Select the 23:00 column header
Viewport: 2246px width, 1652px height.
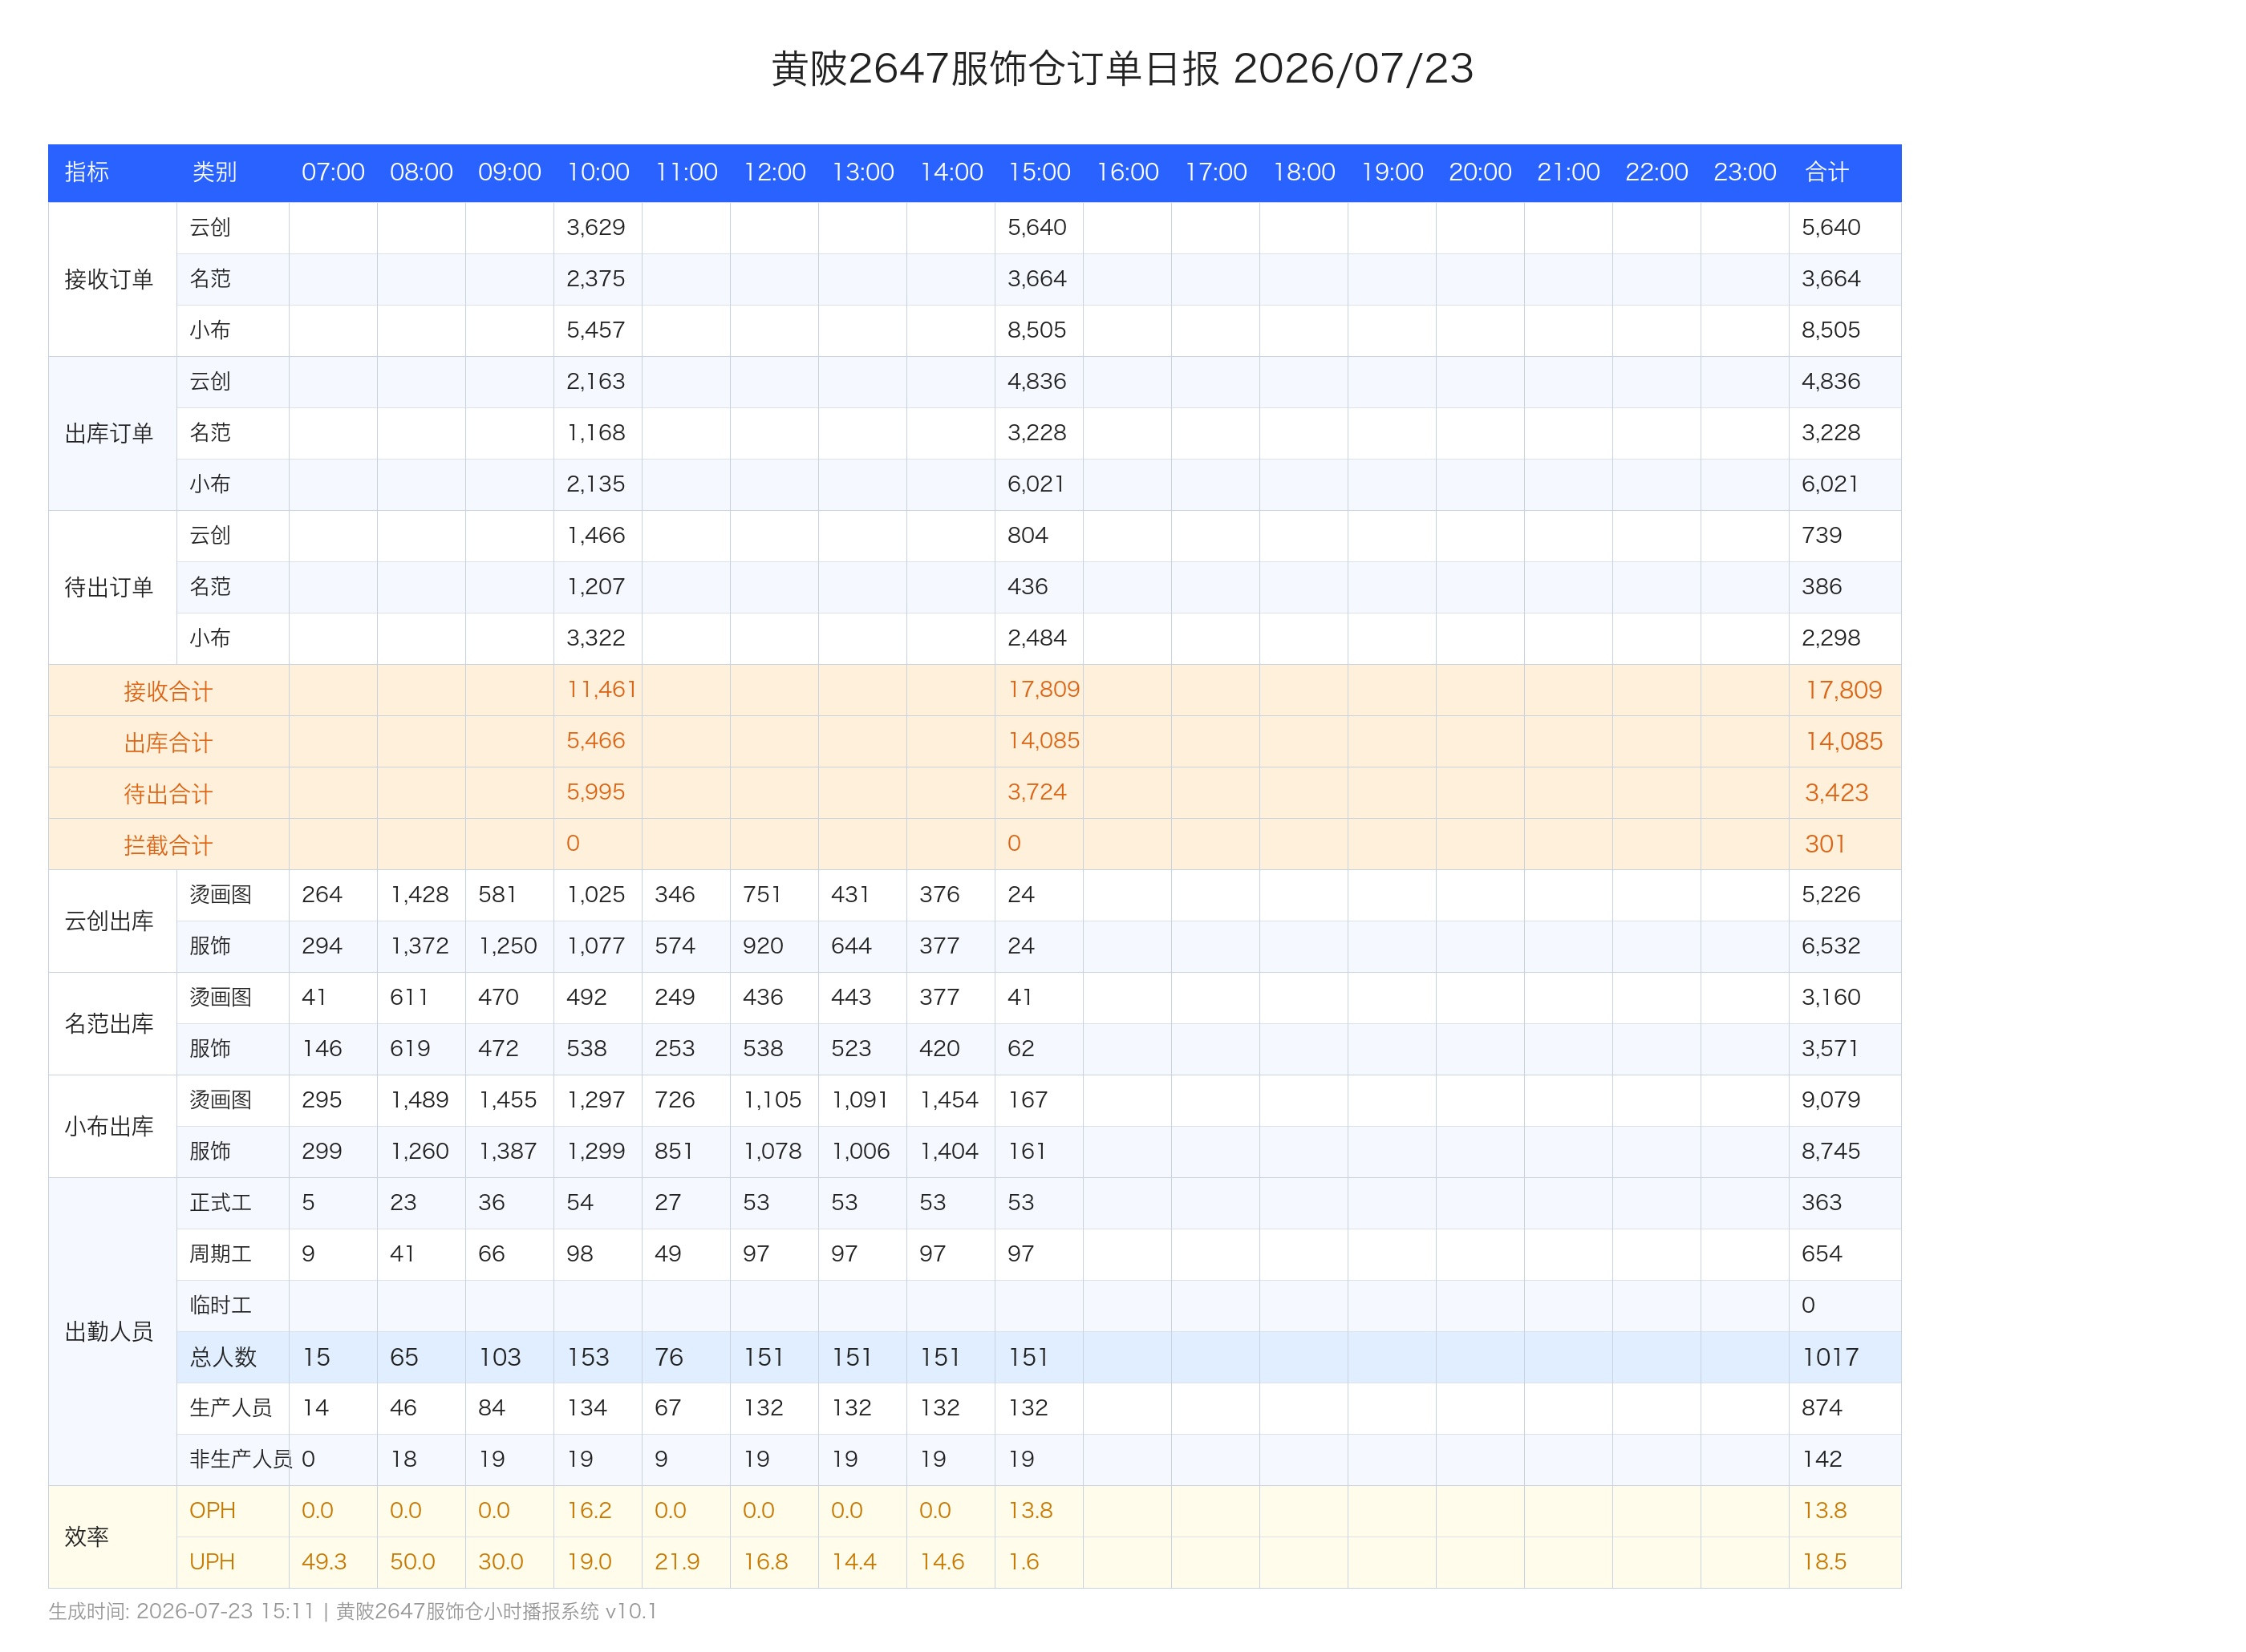coord(1745,172)
